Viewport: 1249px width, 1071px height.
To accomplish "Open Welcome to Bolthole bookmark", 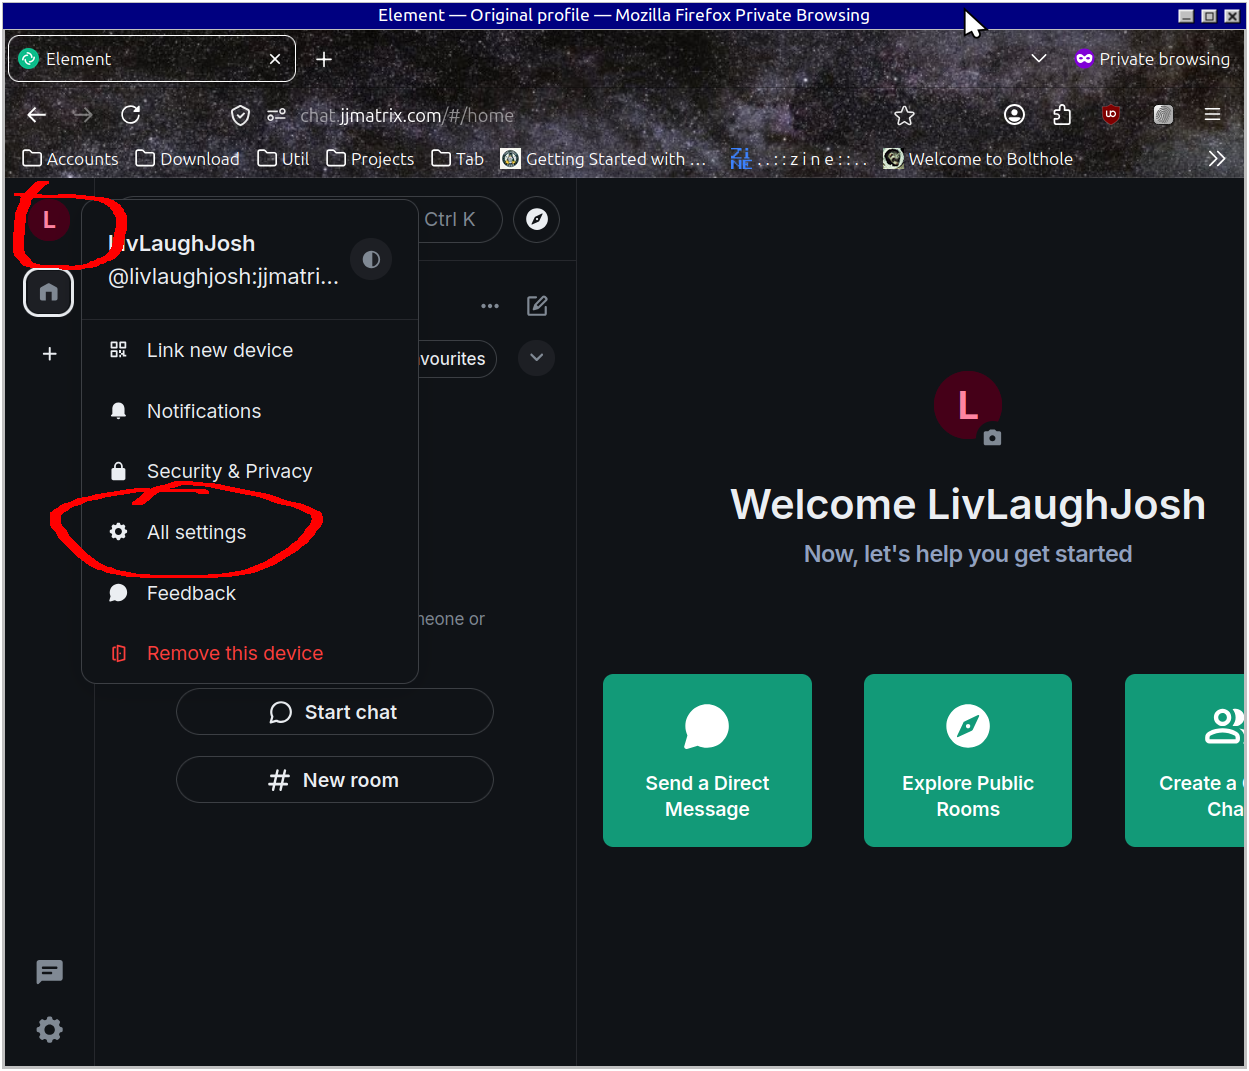I will (978, 159).
